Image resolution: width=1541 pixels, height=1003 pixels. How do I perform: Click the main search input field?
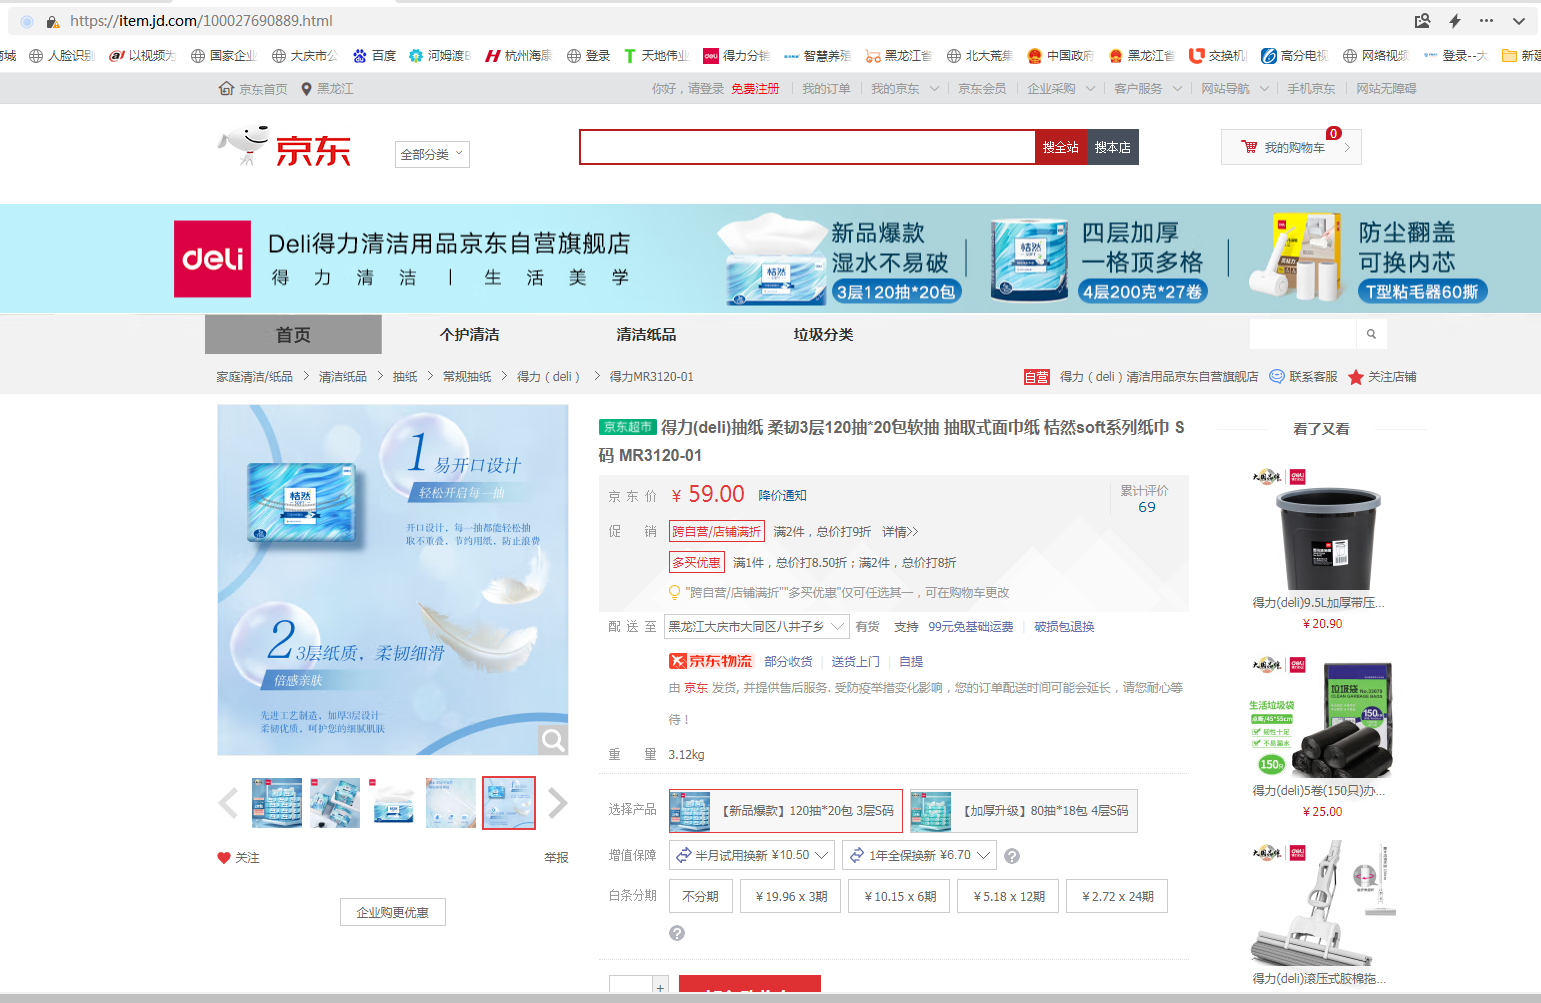pyautogui.click(x=806, y=147)
